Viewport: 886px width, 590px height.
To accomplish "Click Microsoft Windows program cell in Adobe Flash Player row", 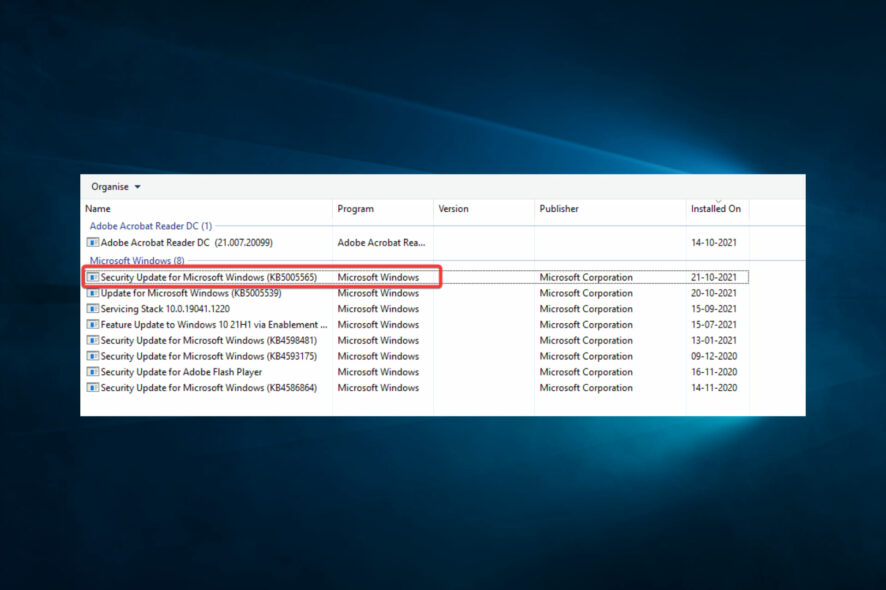I will (x=378, y=372).
